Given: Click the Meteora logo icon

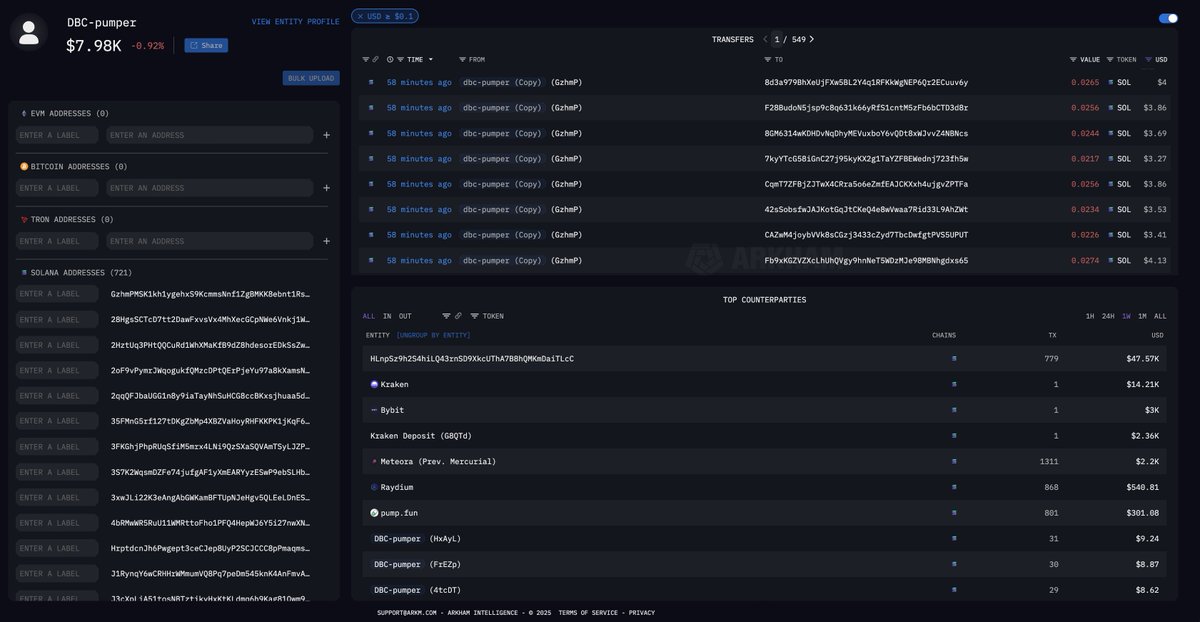Looking at the screenshot, I should tap(374, 461).
